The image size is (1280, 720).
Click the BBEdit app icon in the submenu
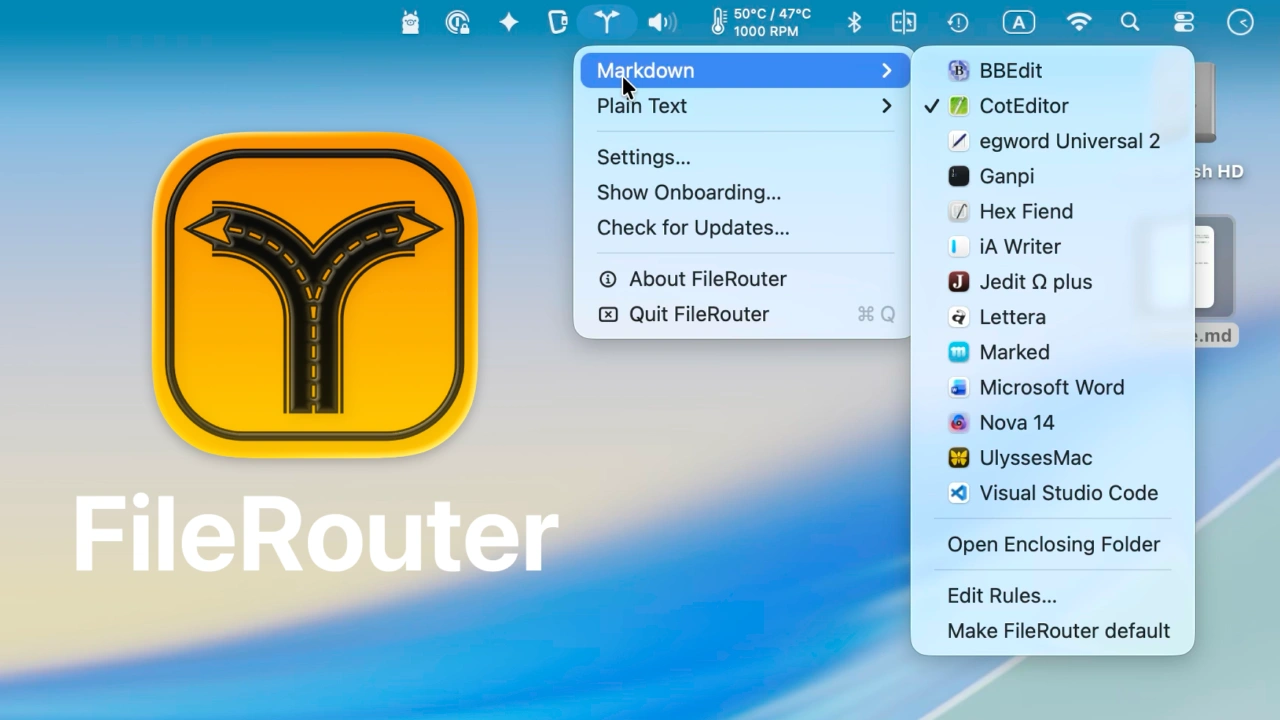click(x=959, y=71)
